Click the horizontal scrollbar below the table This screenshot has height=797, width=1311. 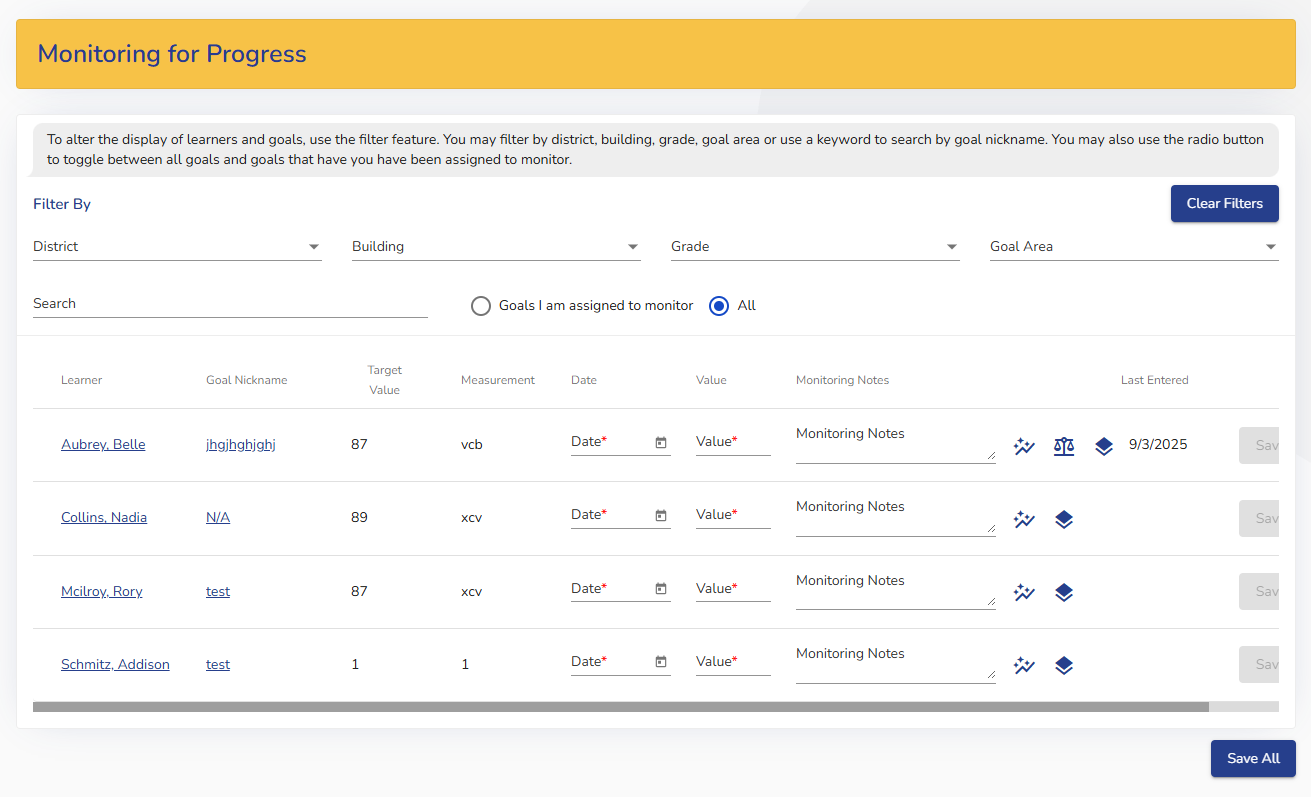pyautogui.click(x=620, y=706)
